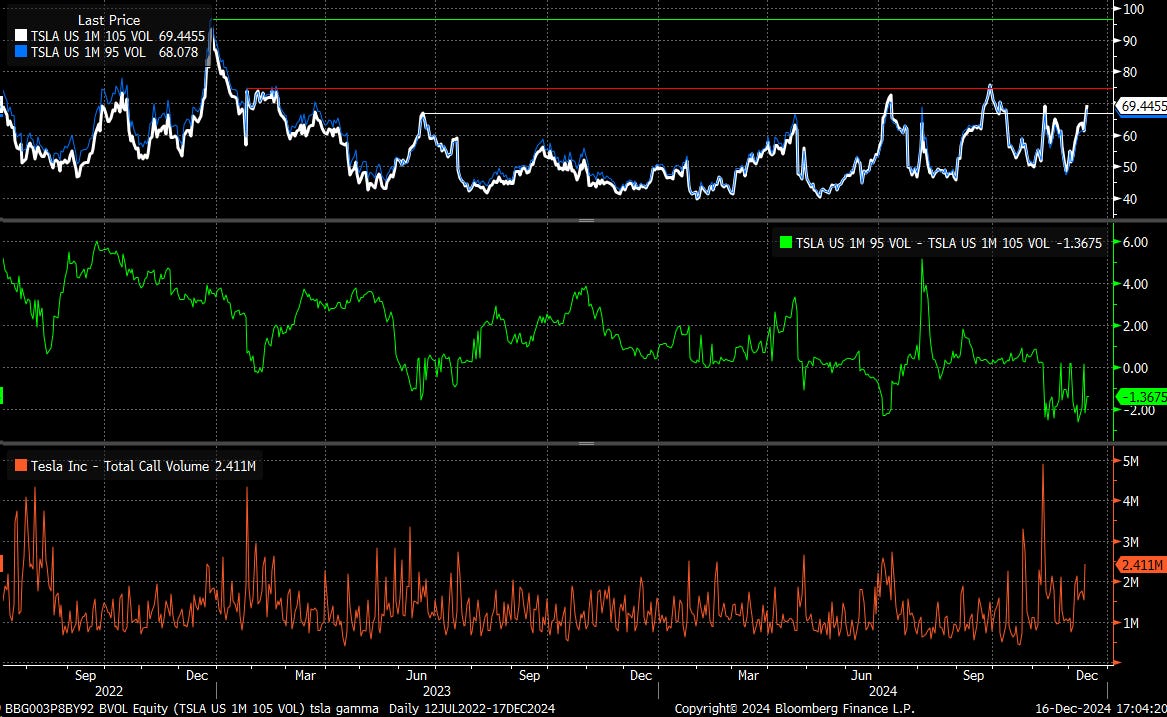
Task: Click the last 'Dec' label at the date axis end
Action: click(1087, 675)
